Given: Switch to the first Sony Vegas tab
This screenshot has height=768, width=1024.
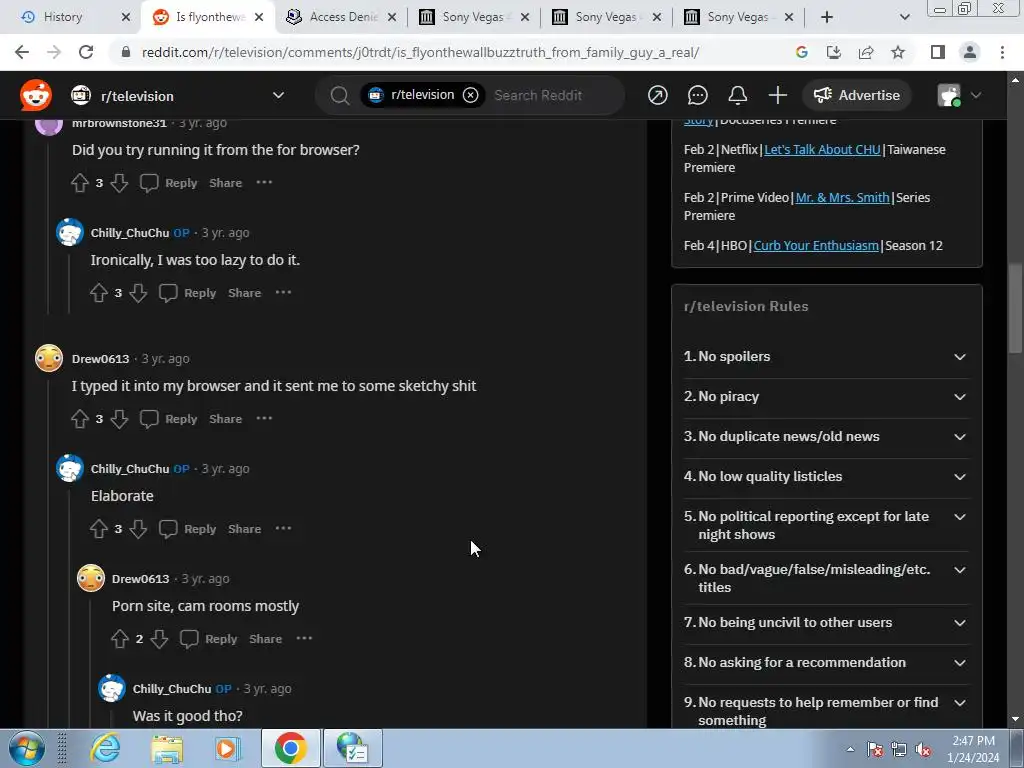Looking at the screenshot, I should (473, 17).
